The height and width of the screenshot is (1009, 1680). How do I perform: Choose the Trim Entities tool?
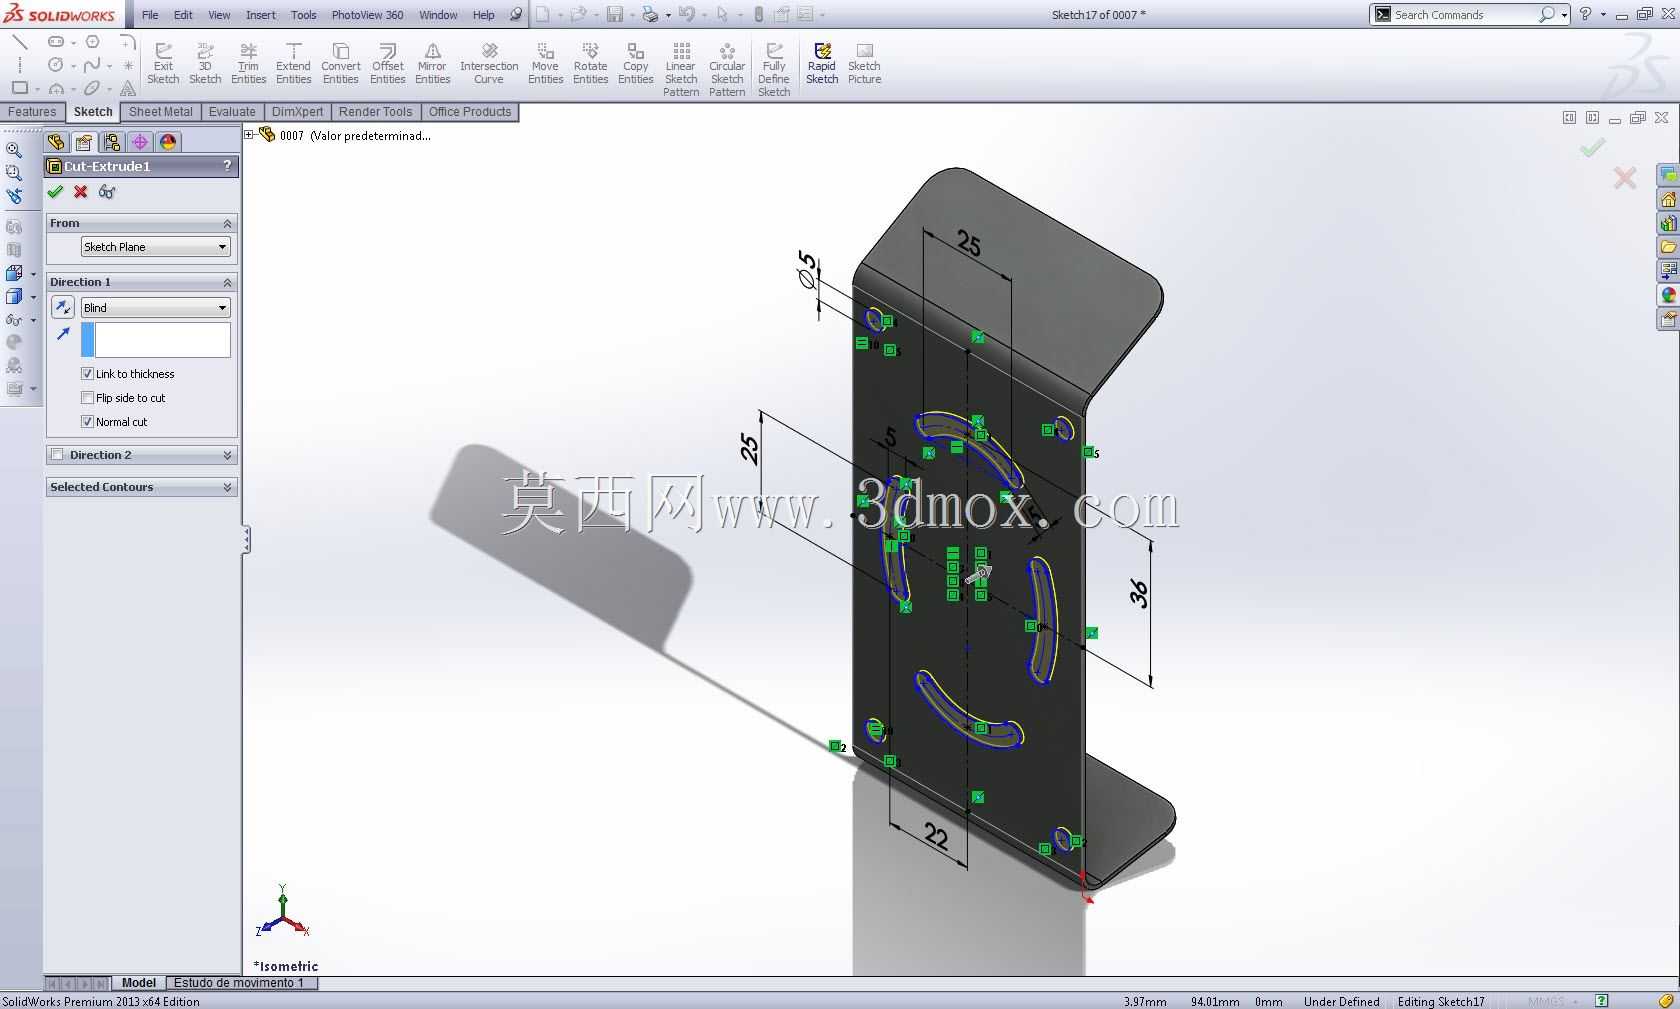click(x=248, y=64)
